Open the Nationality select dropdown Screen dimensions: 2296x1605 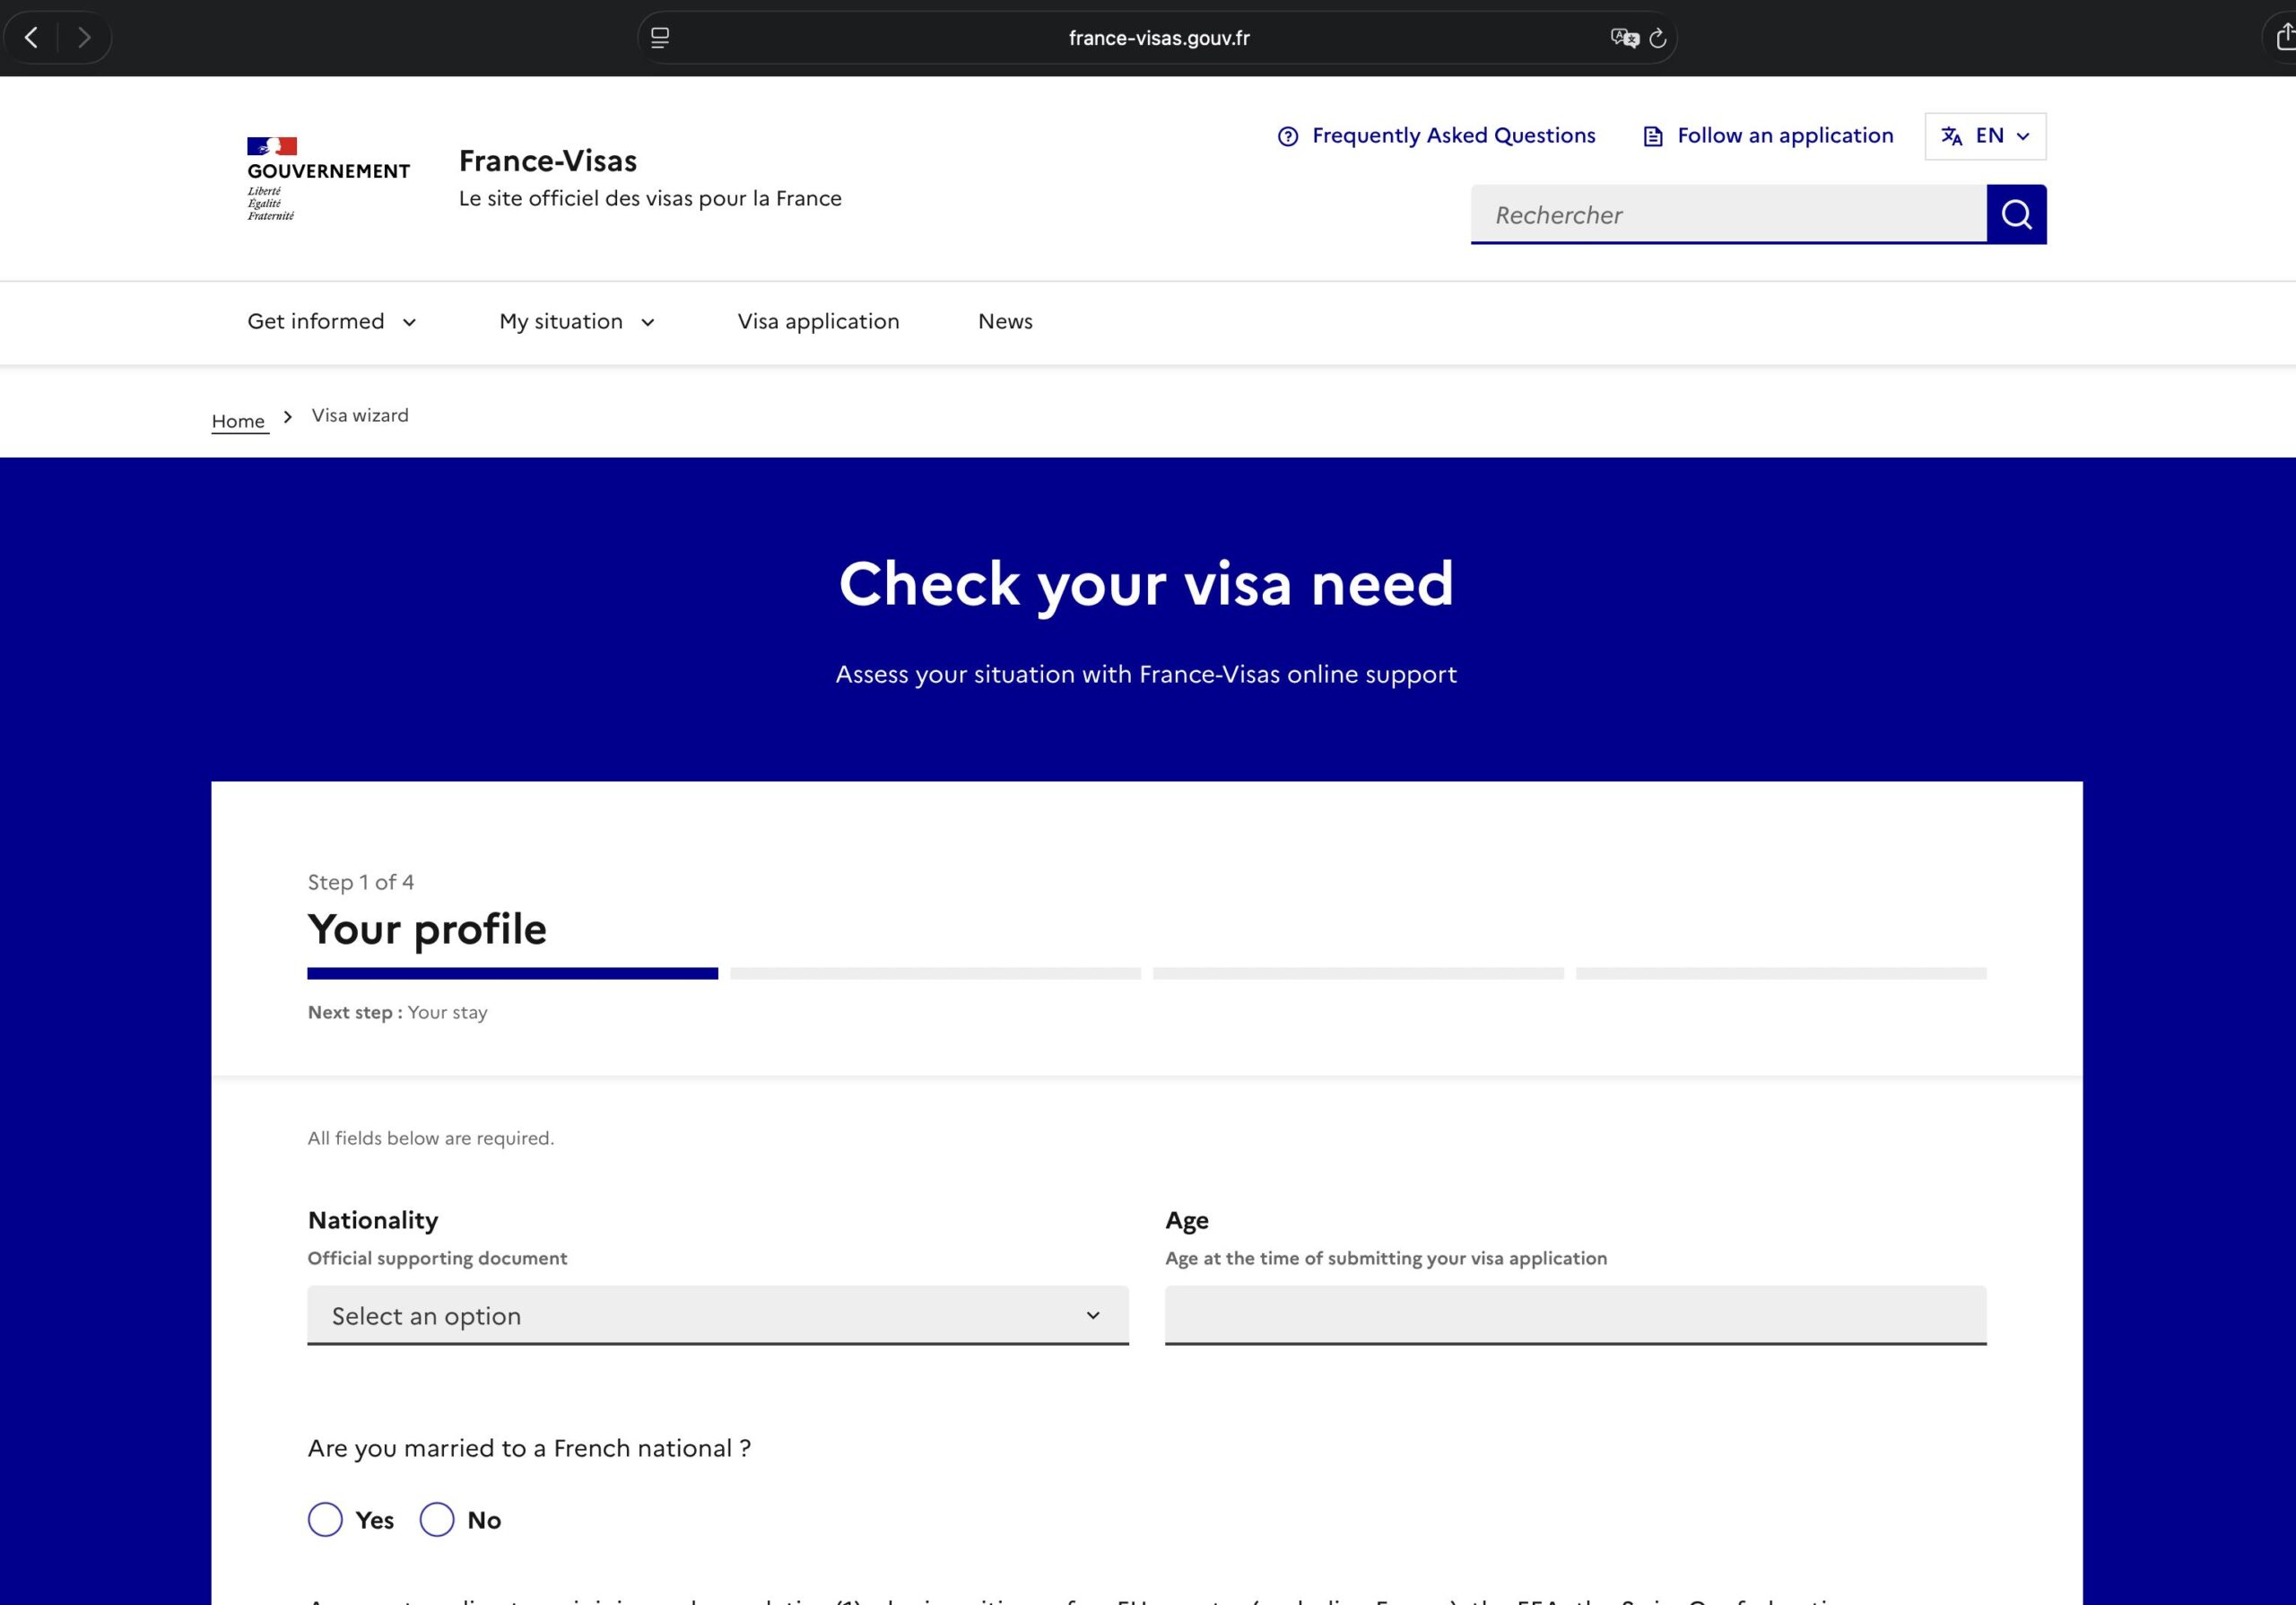point(718,1315)
